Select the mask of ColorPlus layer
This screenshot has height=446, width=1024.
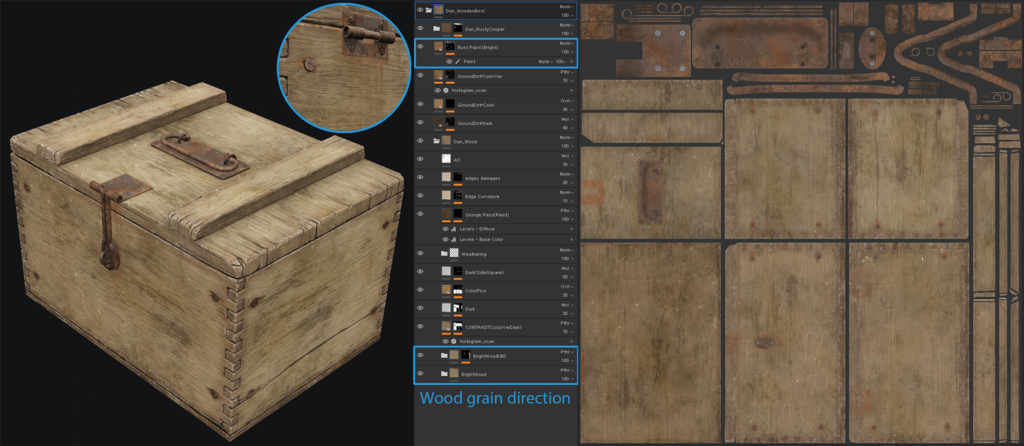pyautogui.click(x=458, y=289)
